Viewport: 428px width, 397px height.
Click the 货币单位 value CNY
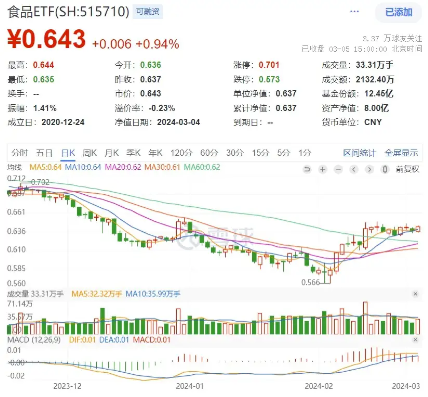(373, 122)
